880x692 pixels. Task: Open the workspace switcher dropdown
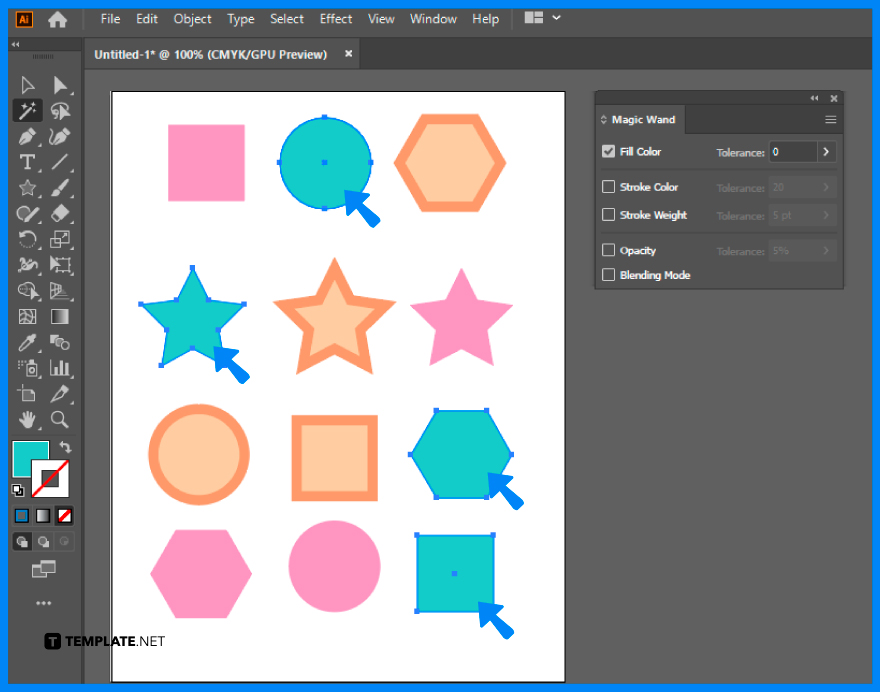click(540, 18)
